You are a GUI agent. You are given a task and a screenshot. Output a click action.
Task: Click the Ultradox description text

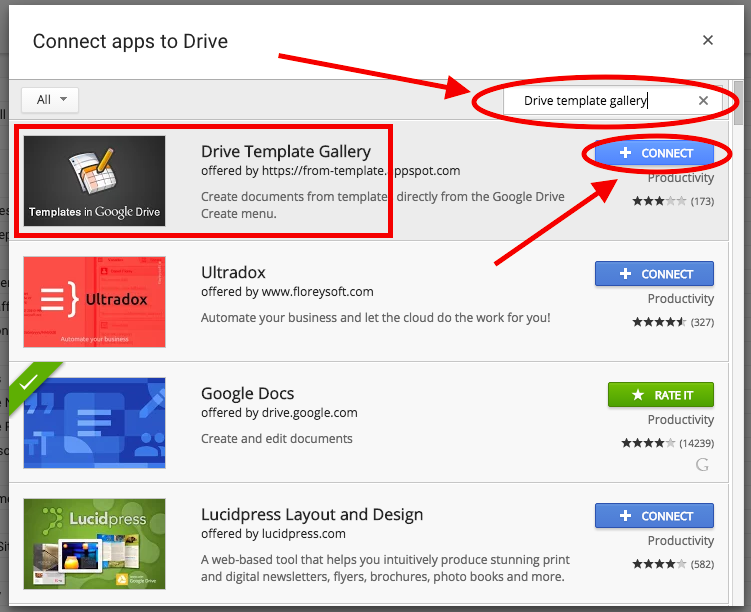[x=376, y=318]
